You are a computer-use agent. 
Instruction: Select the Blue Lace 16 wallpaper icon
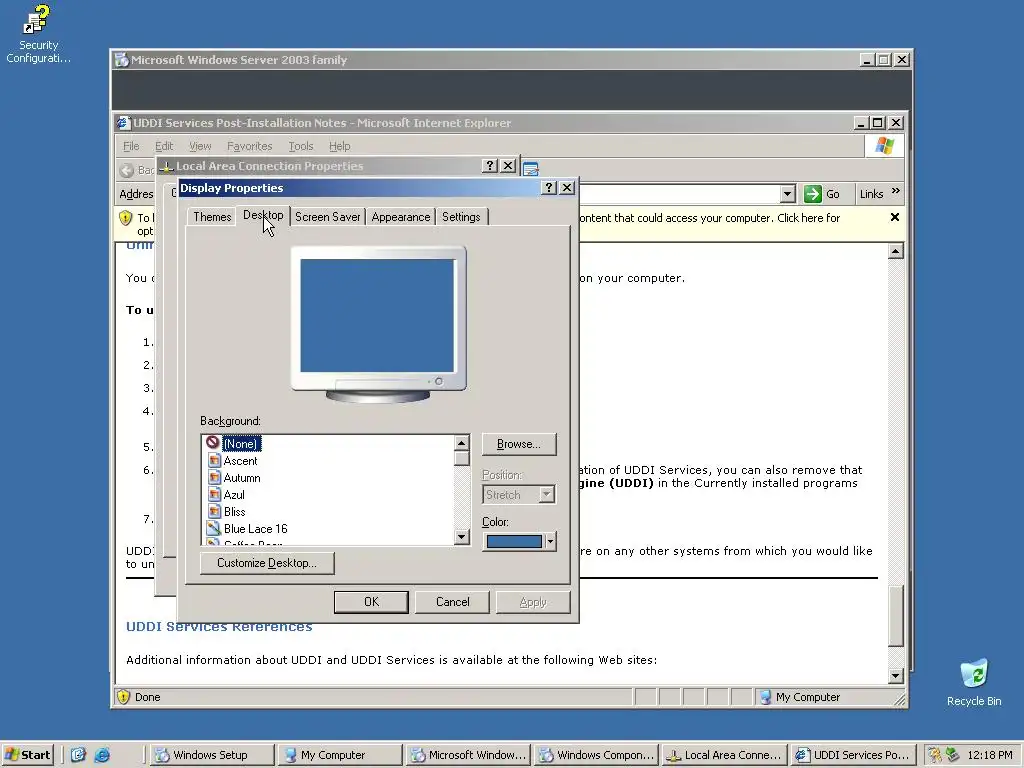point(214,529)
